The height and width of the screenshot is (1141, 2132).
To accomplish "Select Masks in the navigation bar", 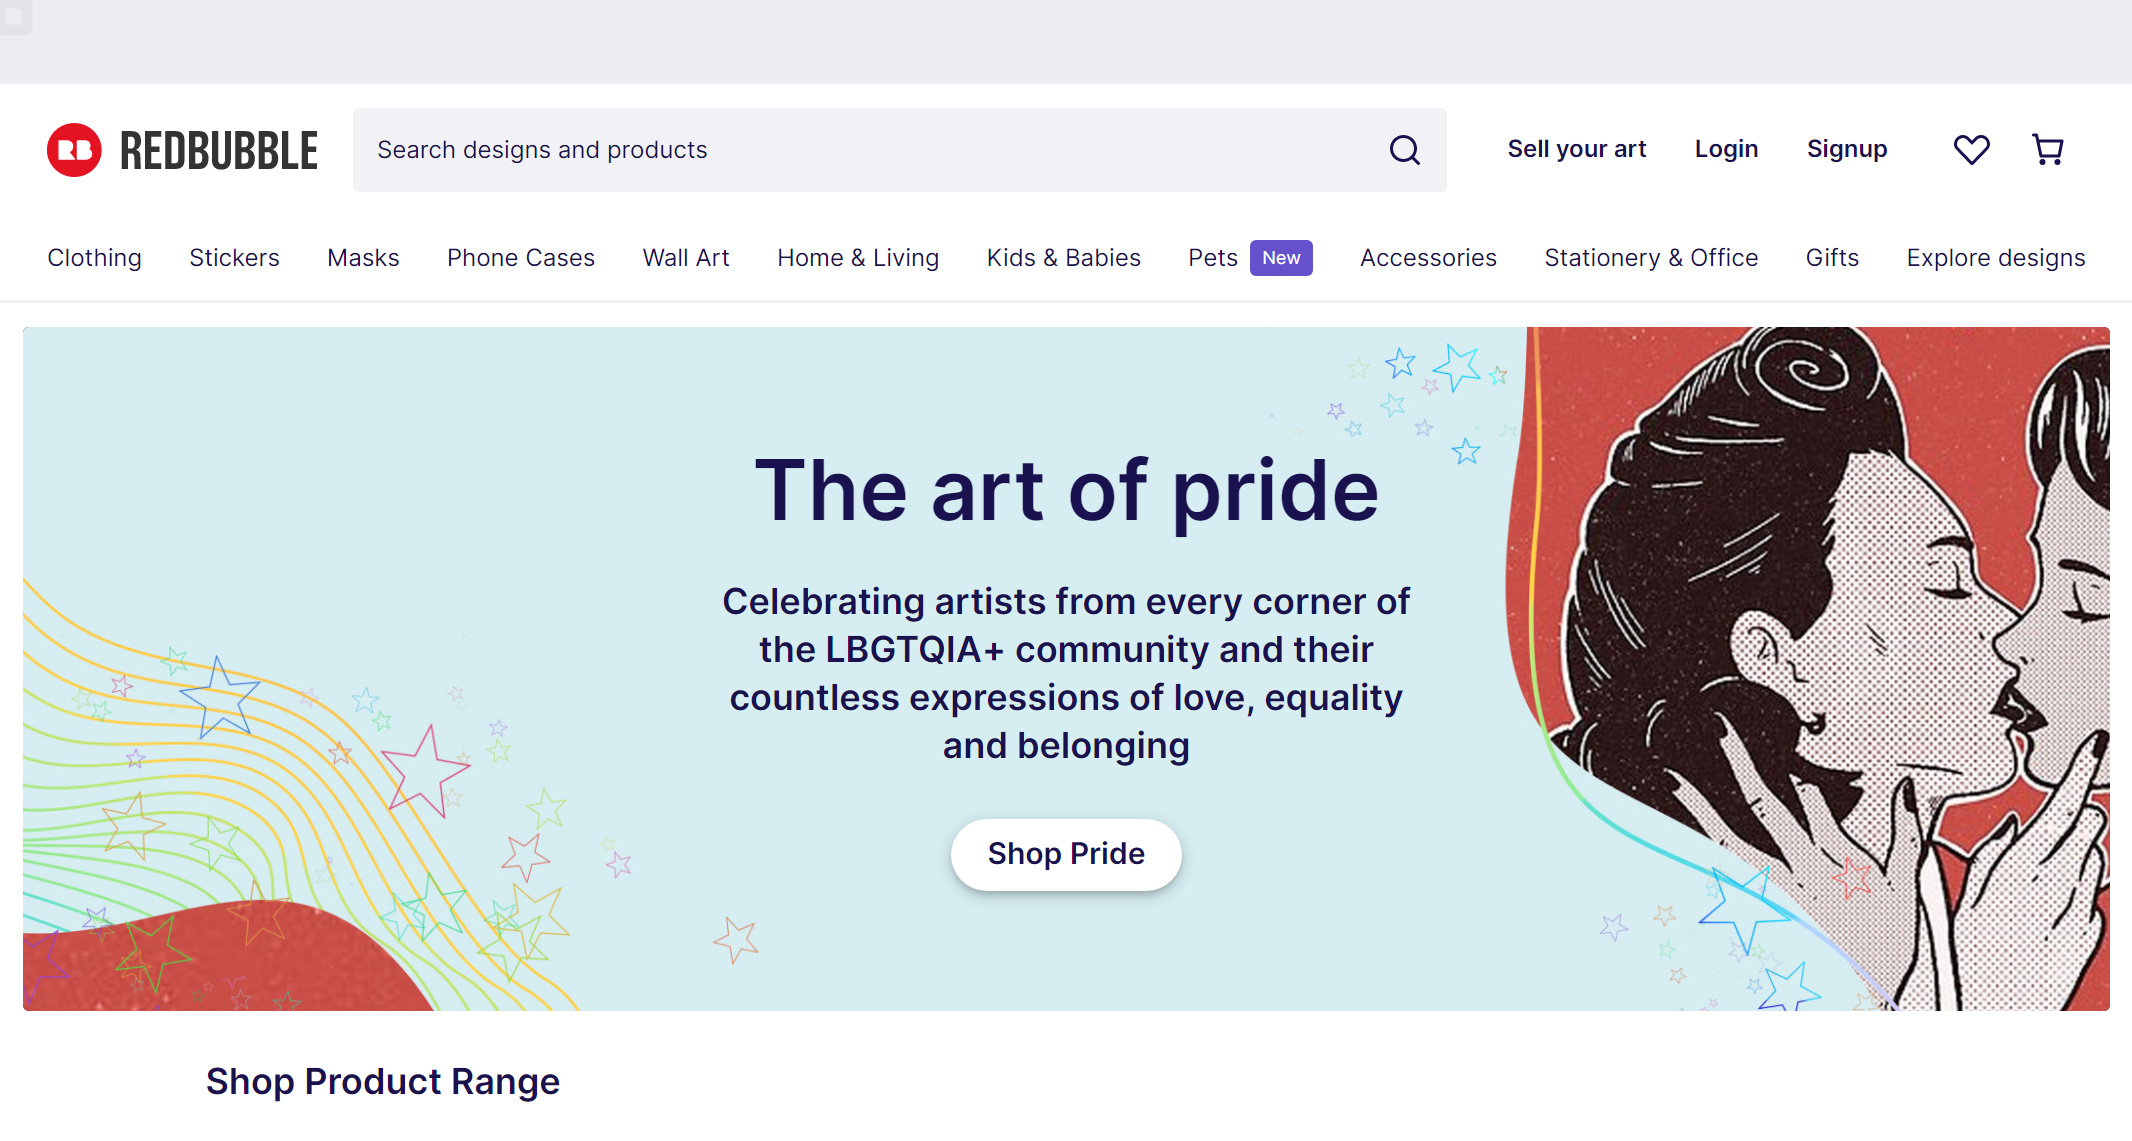I will pyautogui.click(x=363, y=258).
